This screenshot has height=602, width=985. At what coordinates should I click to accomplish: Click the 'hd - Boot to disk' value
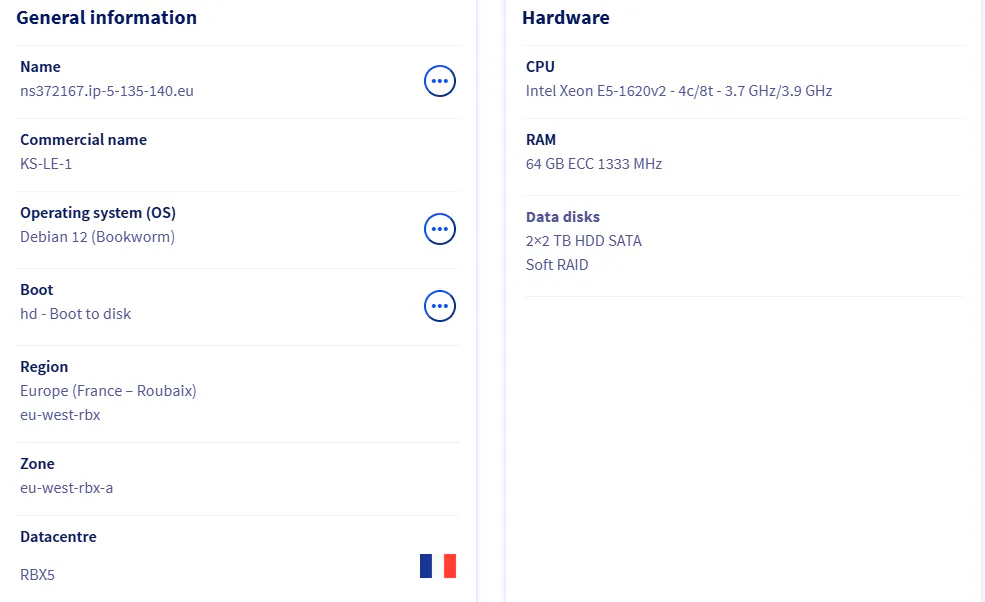tap(76, 314)
